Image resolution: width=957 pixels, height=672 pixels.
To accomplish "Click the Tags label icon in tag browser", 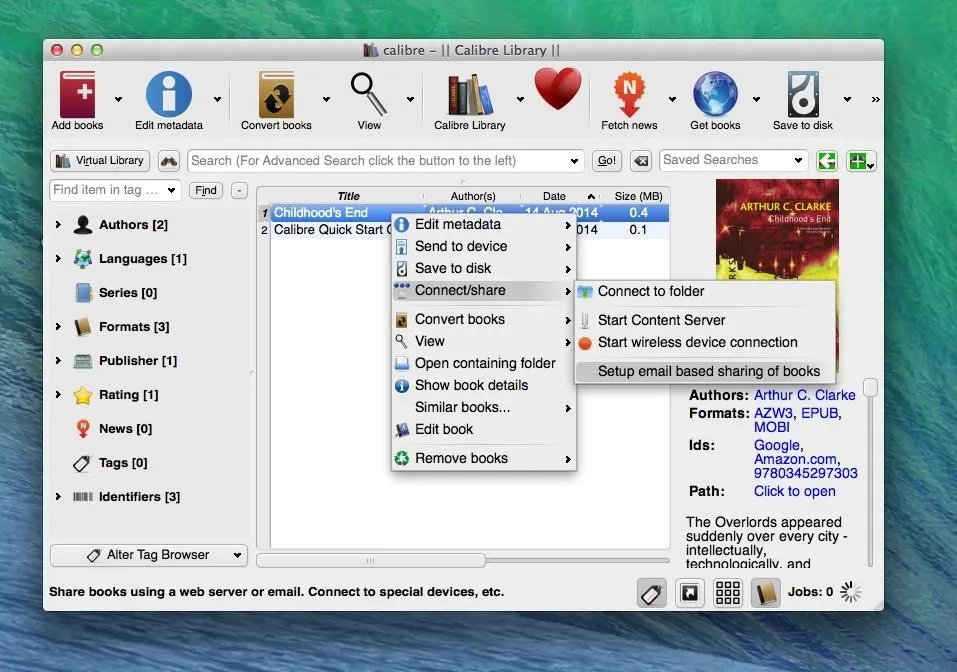I will (82, 463).
